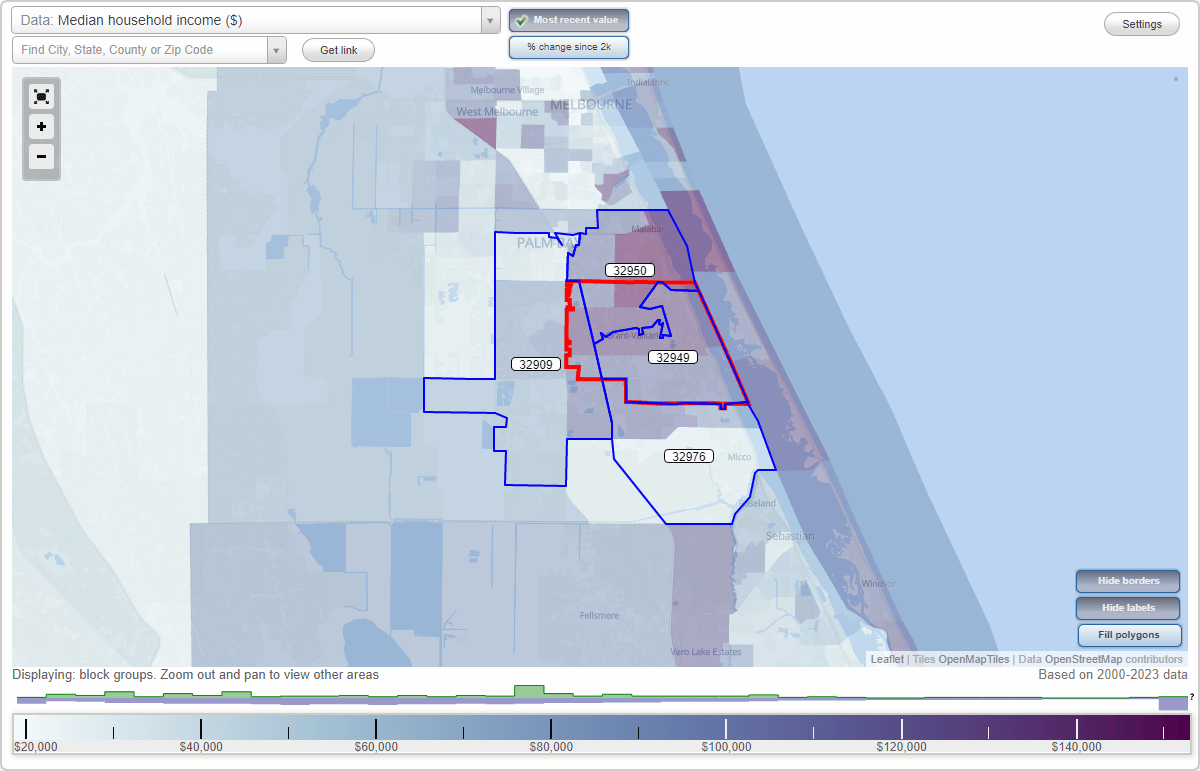Open the OpenMapTiles attribution link
The image size is (1200, 771).
coord(974,659)
